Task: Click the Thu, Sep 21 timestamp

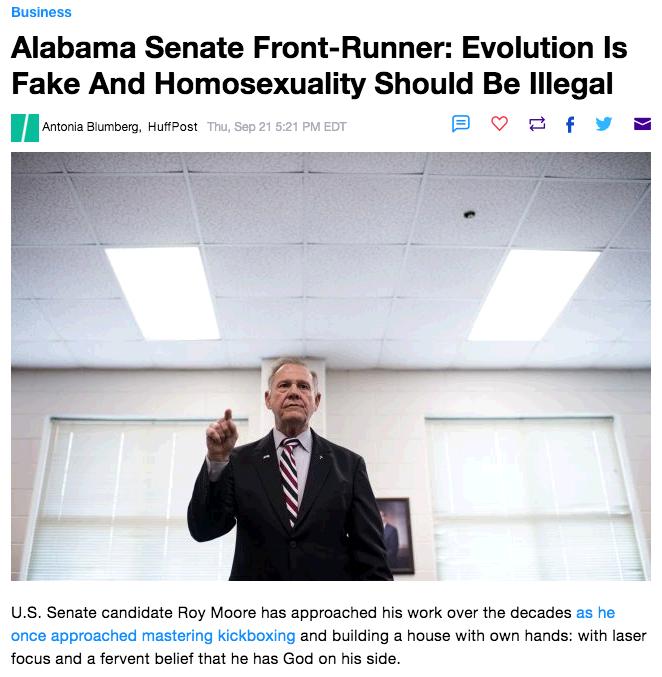Action: pos(277,127)
